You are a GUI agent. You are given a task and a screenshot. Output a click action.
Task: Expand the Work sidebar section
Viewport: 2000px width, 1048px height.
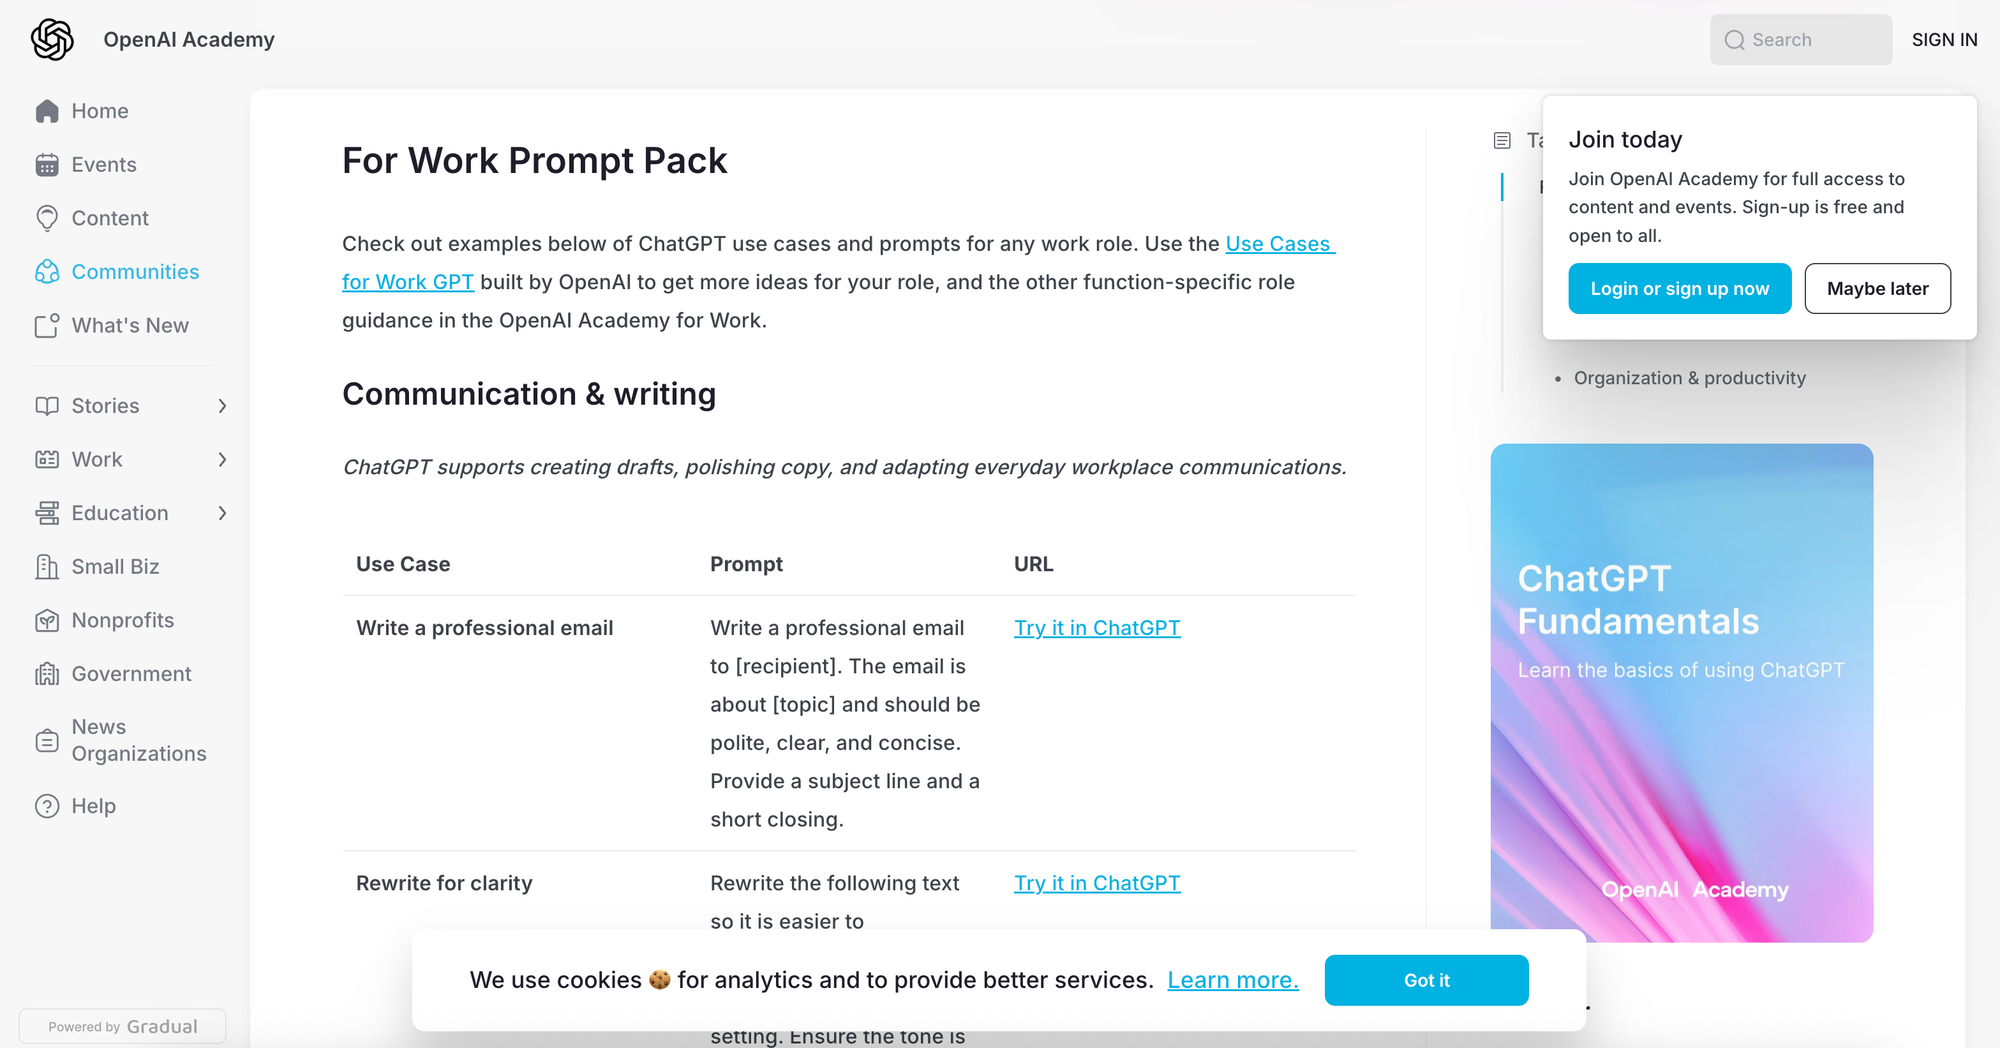pyautogui.click(x=222, y=460)
